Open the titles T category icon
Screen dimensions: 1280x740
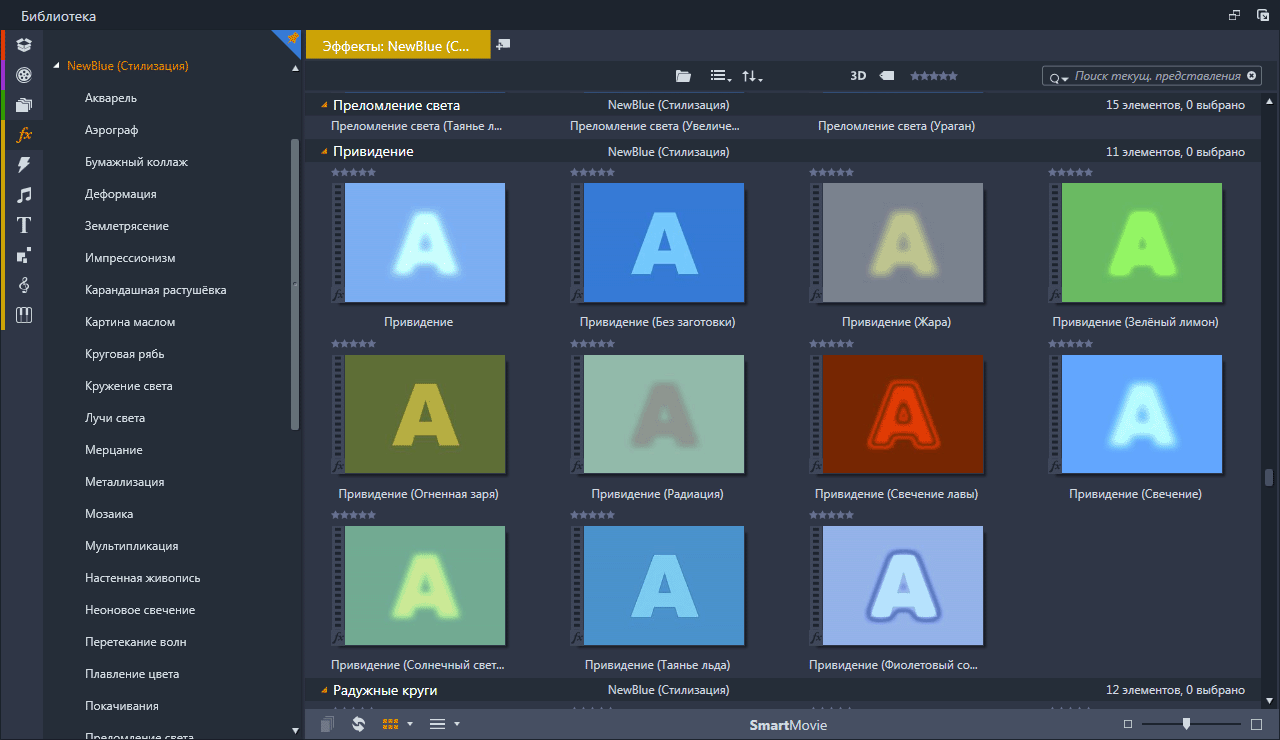(24, 225)
